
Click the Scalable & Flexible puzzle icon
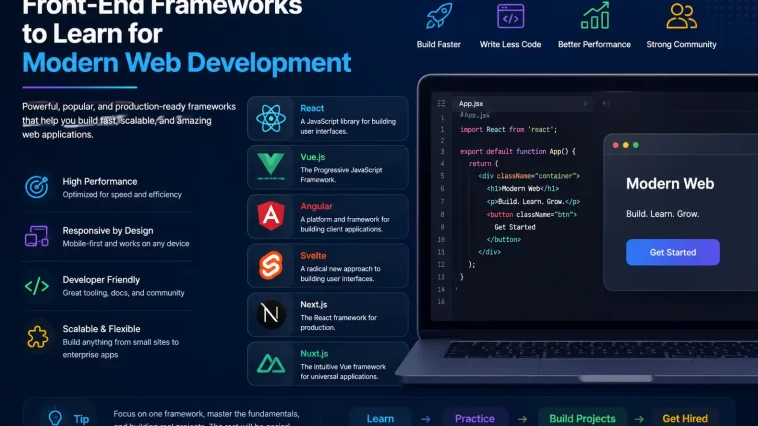click(x=37, y=337)
